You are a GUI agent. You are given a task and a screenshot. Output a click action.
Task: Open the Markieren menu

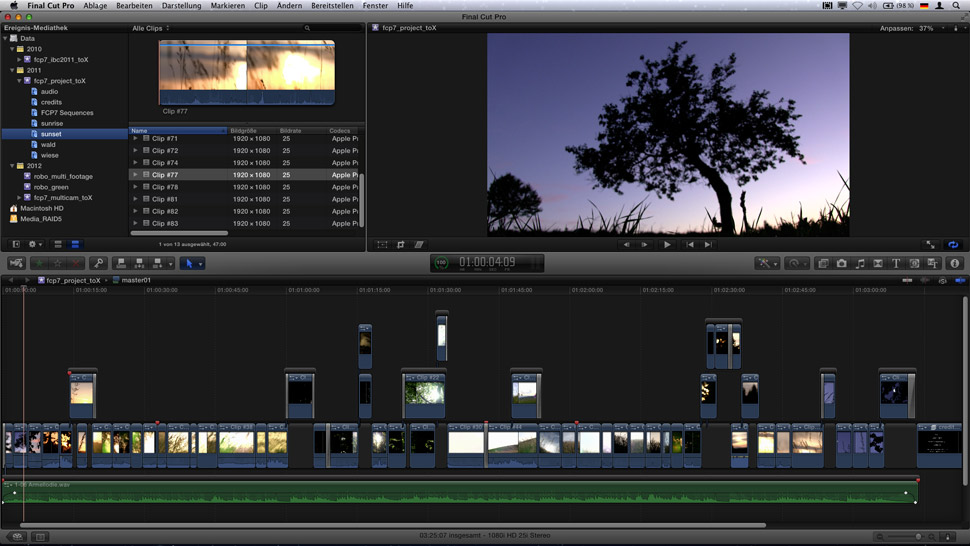(227, 6)
